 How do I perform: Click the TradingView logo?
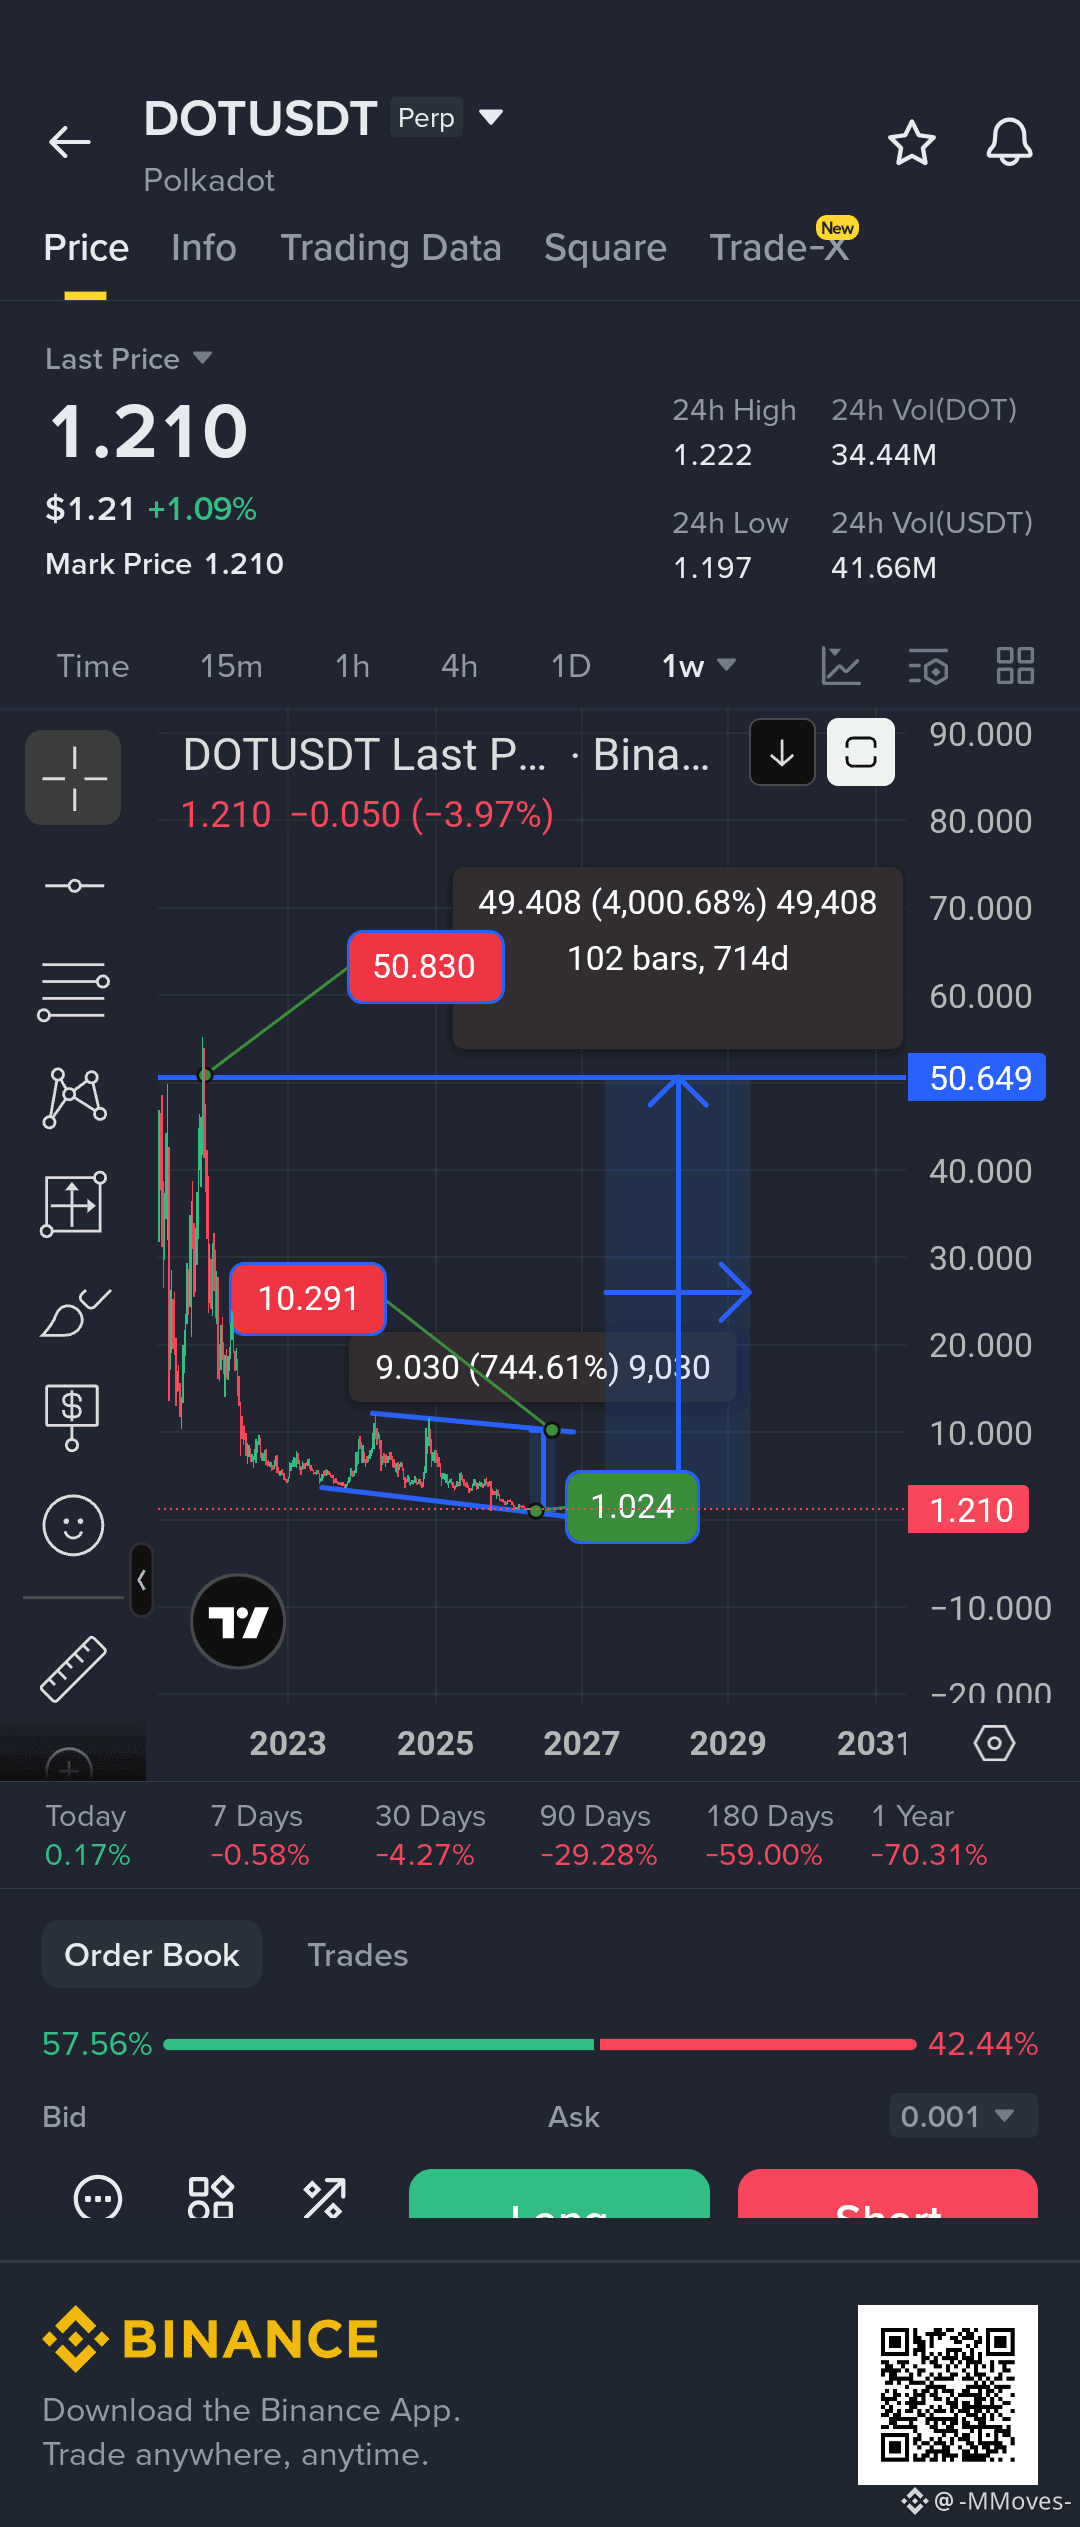coord(238,1621)
